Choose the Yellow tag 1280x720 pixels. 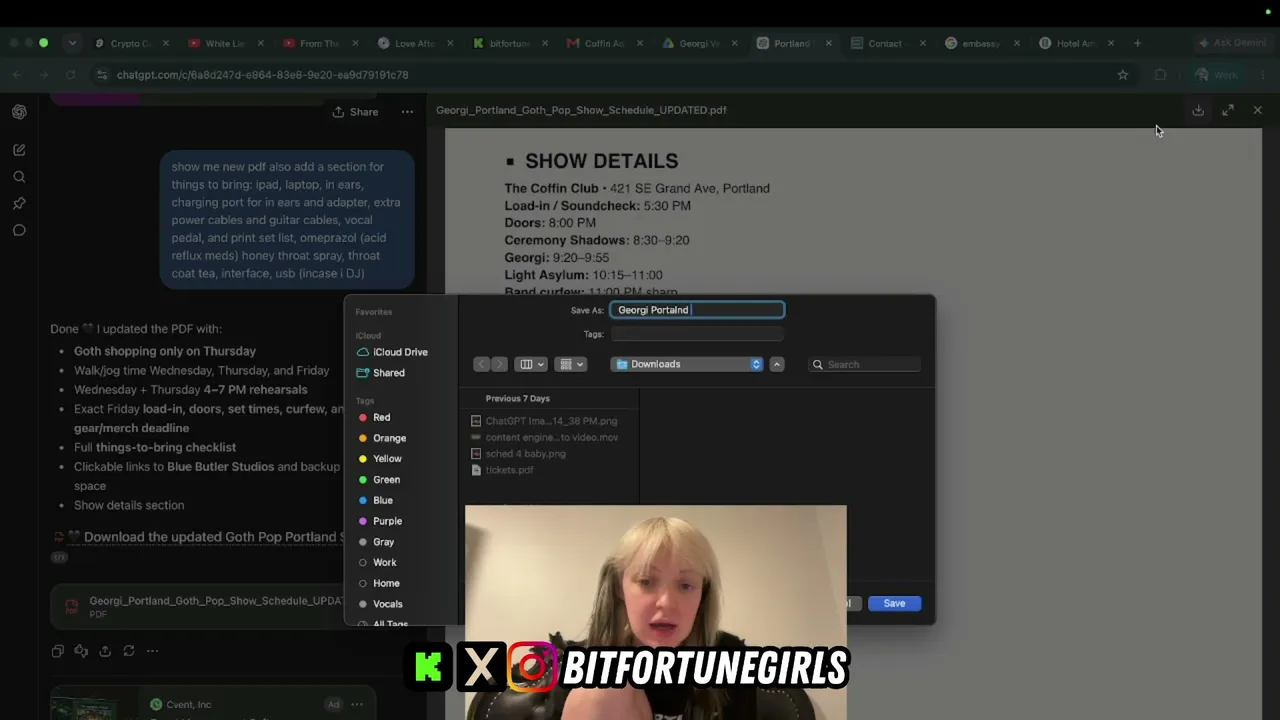[380, 459]
